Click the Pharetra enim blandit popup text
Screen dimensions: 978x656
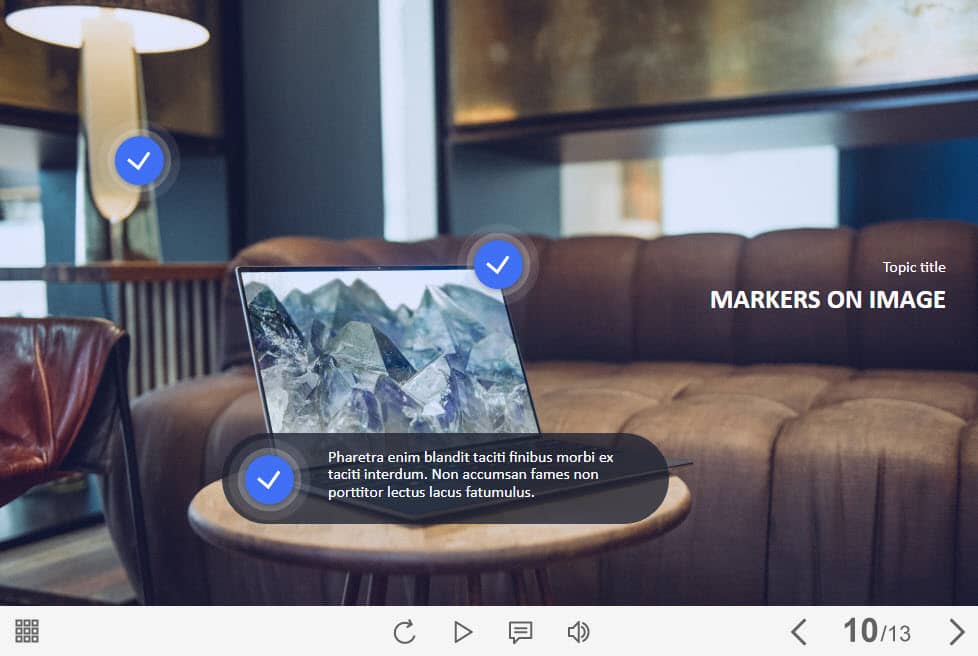coord(470,474)
